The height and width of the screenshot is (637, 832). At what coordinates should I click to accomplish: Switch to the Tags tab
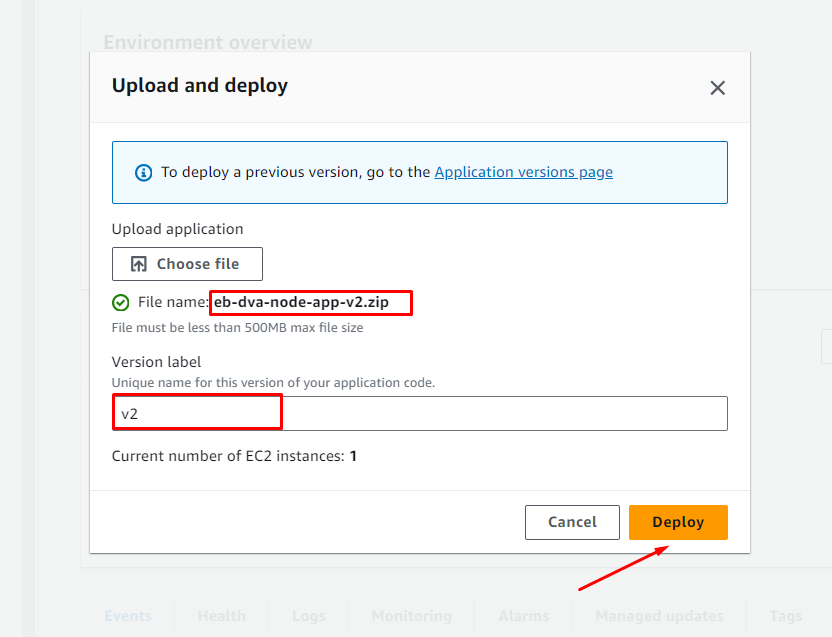click(x=786, y=616)
